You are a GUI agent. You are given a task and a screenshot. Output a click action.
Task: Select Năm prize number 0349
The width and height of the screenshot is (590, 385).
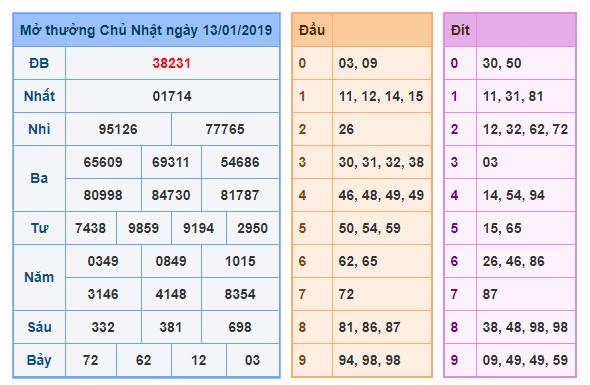coord(103,261)
